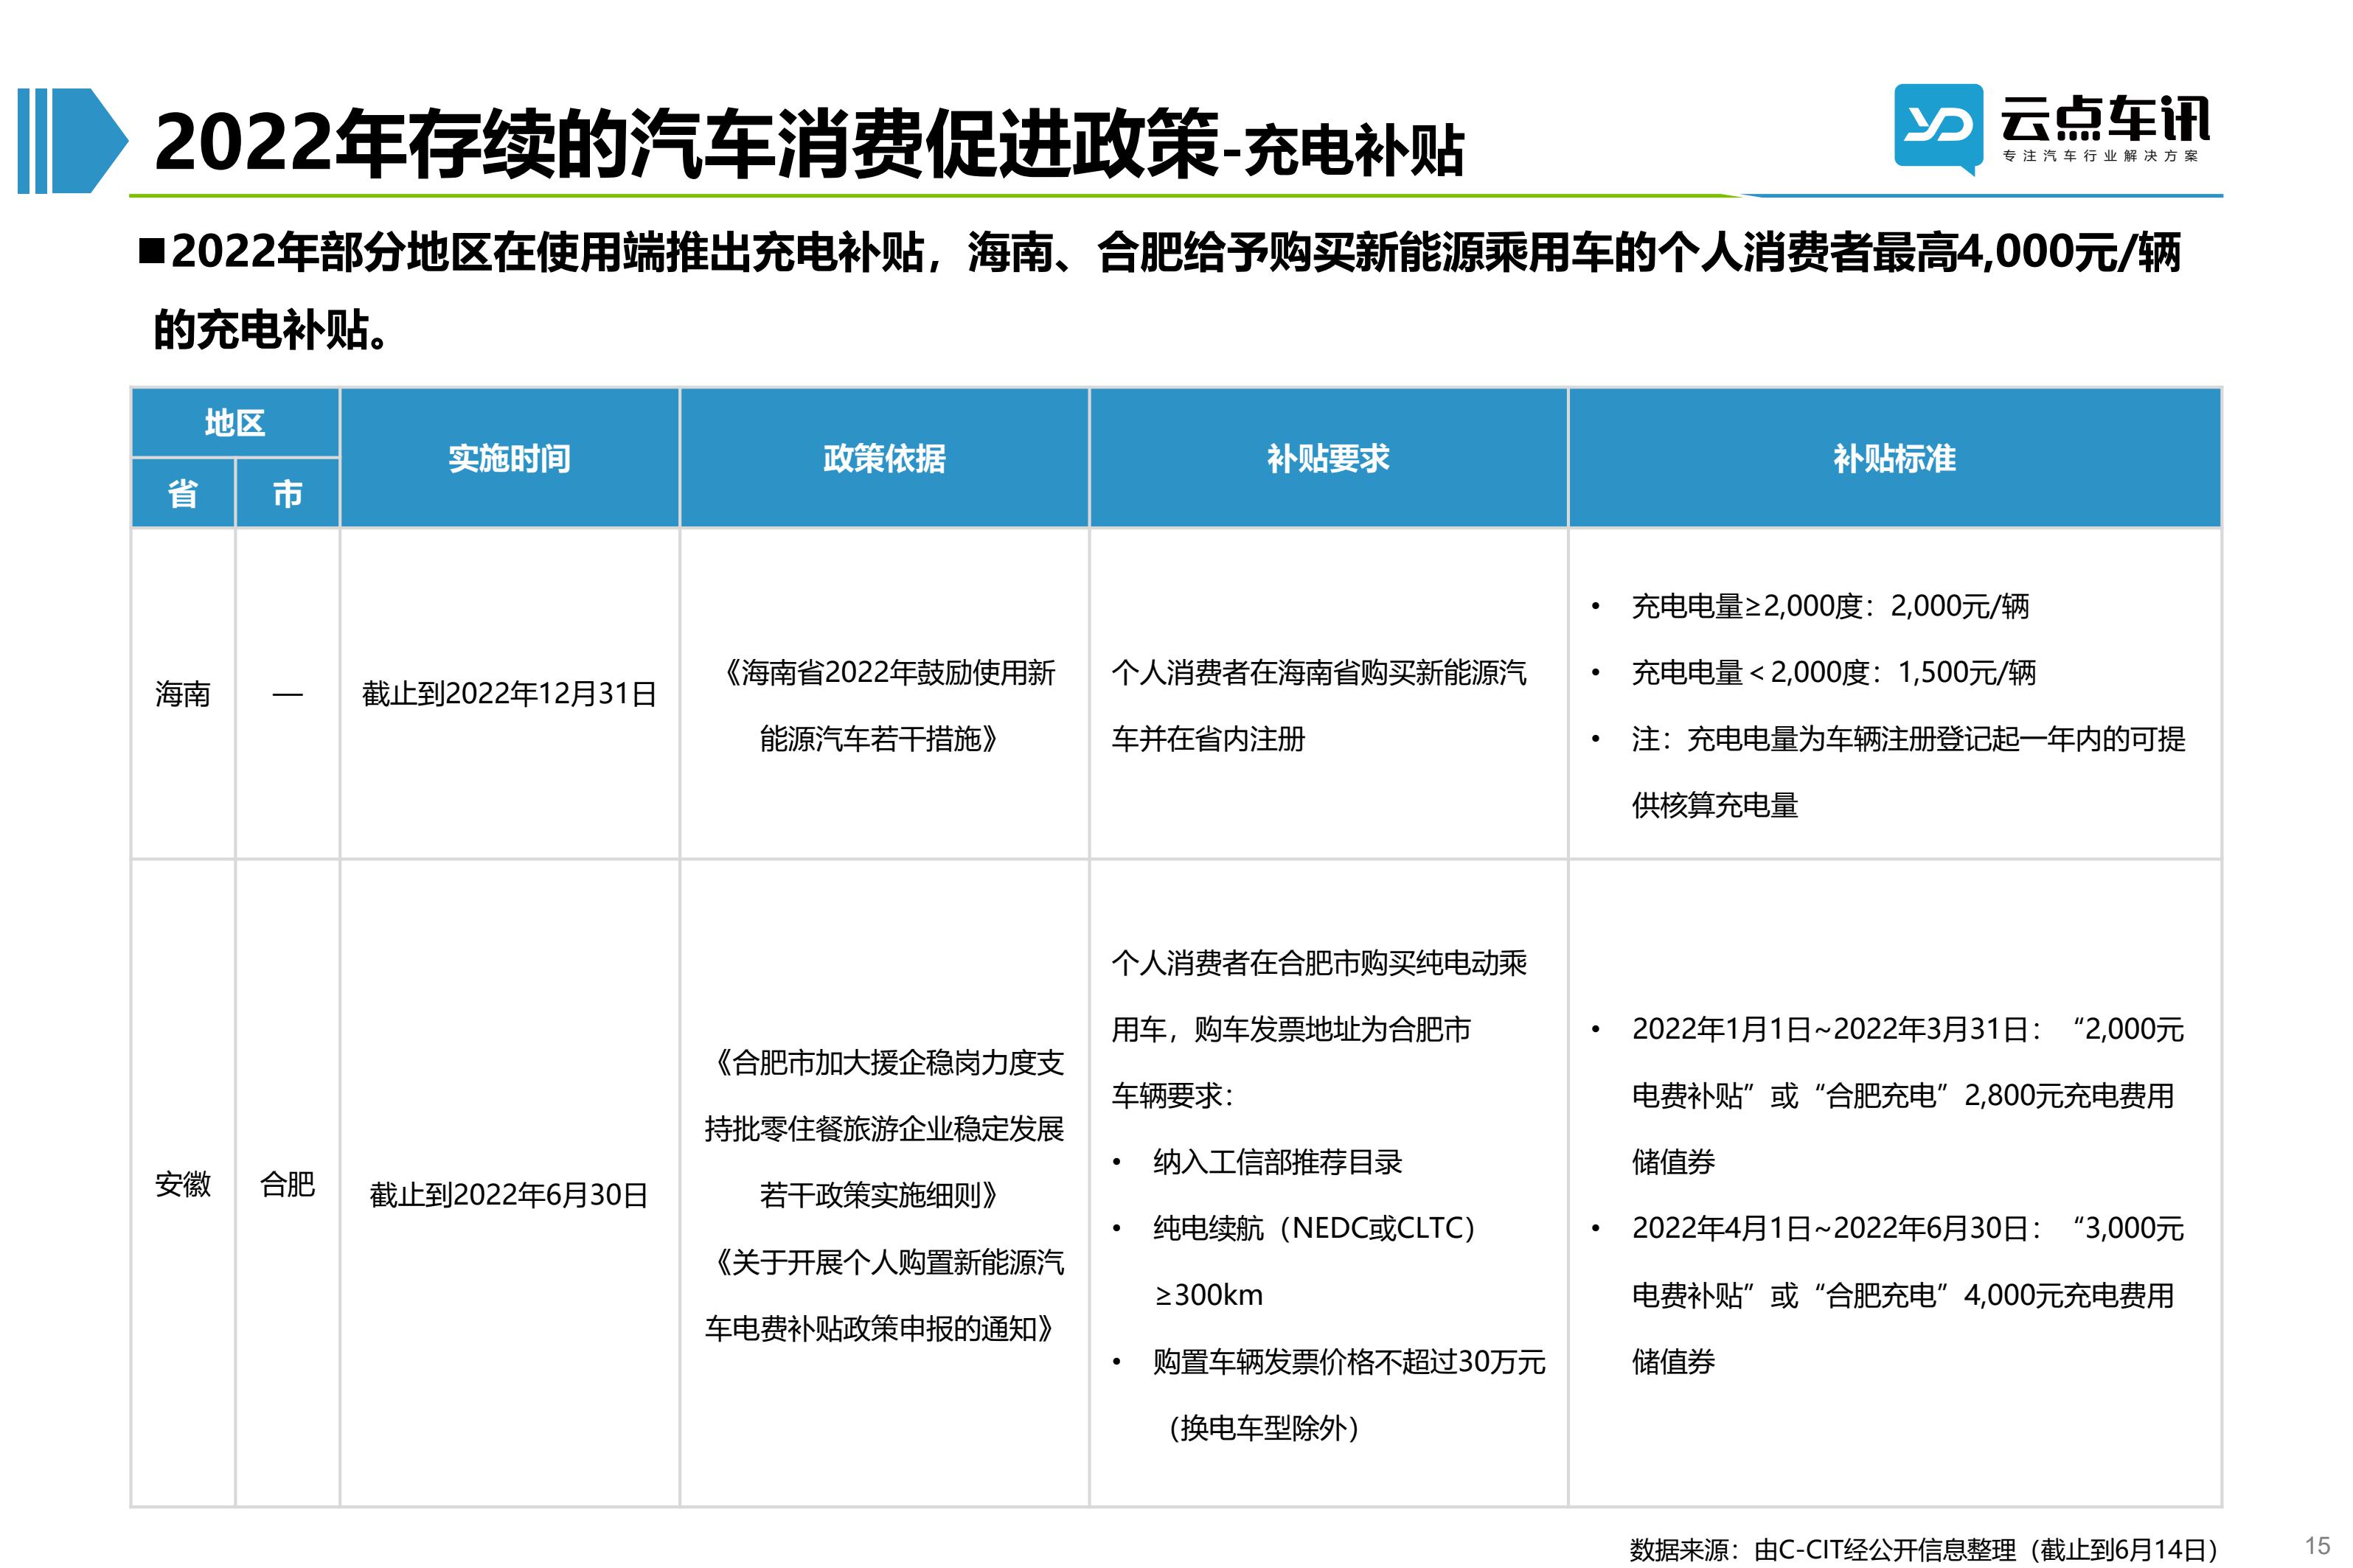Select the slide title 2022年存续的汽车消费促进政策
This screenshot has width=2353, height=1568.
pyautogui.click(x=686, y=145)
